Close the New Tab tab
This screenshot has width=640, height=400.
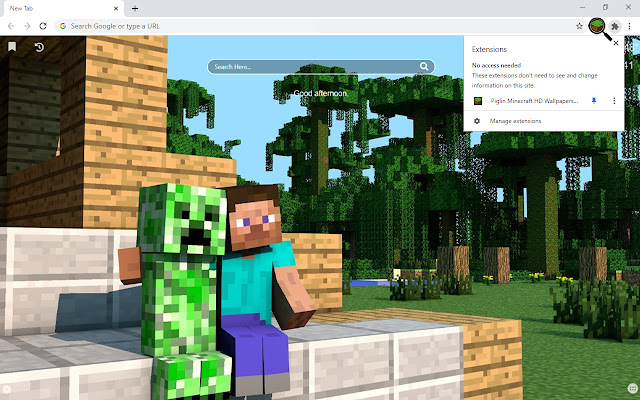tap(116, 8)
